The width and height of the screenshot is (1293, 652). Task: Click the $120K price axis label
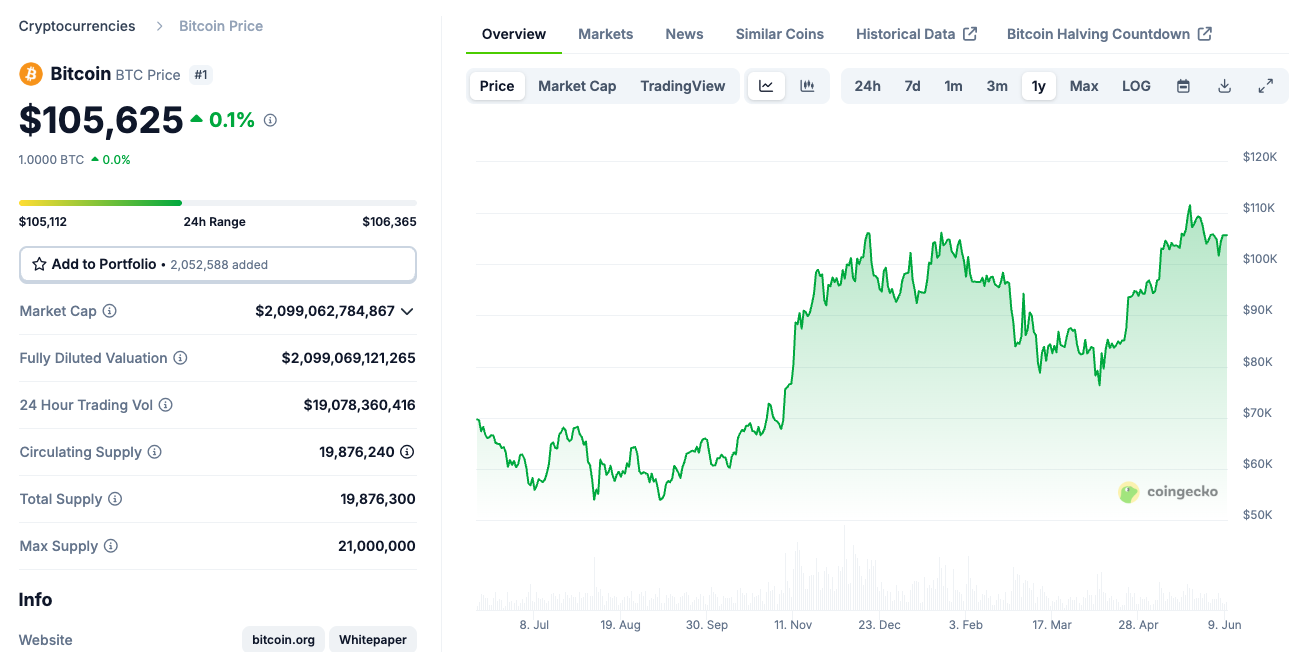pos(1258,157)
